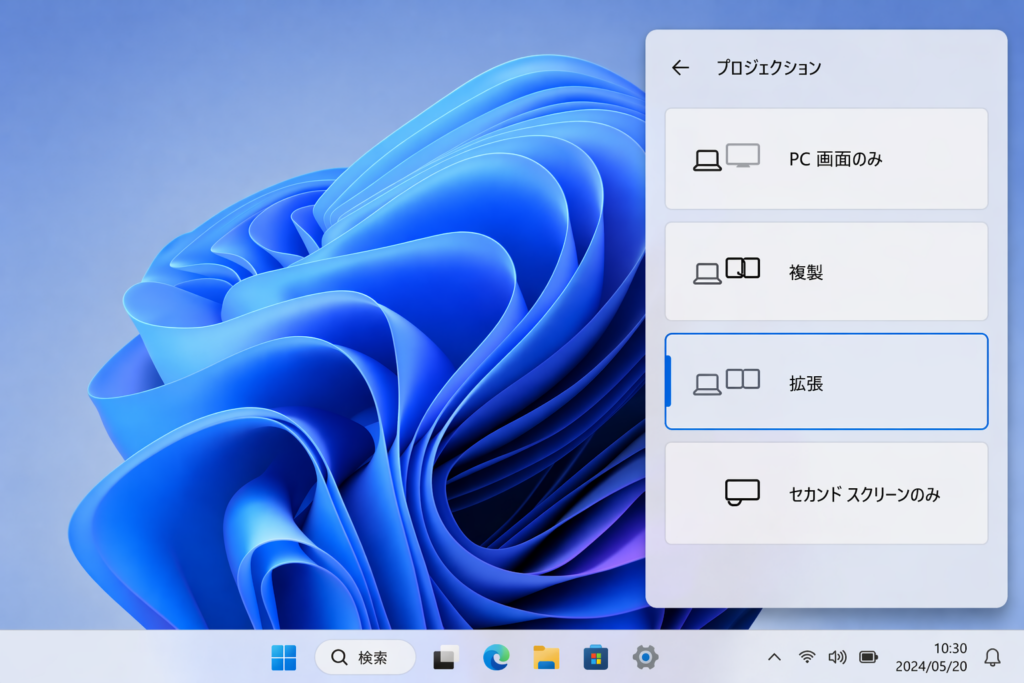Choose セカンド スクリーンのみ option
This screenshot has width=1024, height=683.
[826, 493]
